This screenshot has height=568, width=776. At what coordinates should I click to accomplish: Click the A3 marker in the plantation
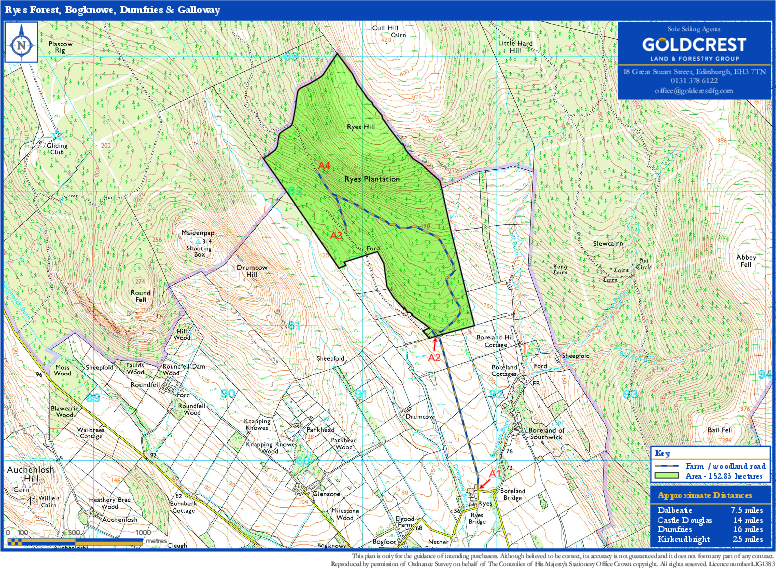[x=337, y=235]
